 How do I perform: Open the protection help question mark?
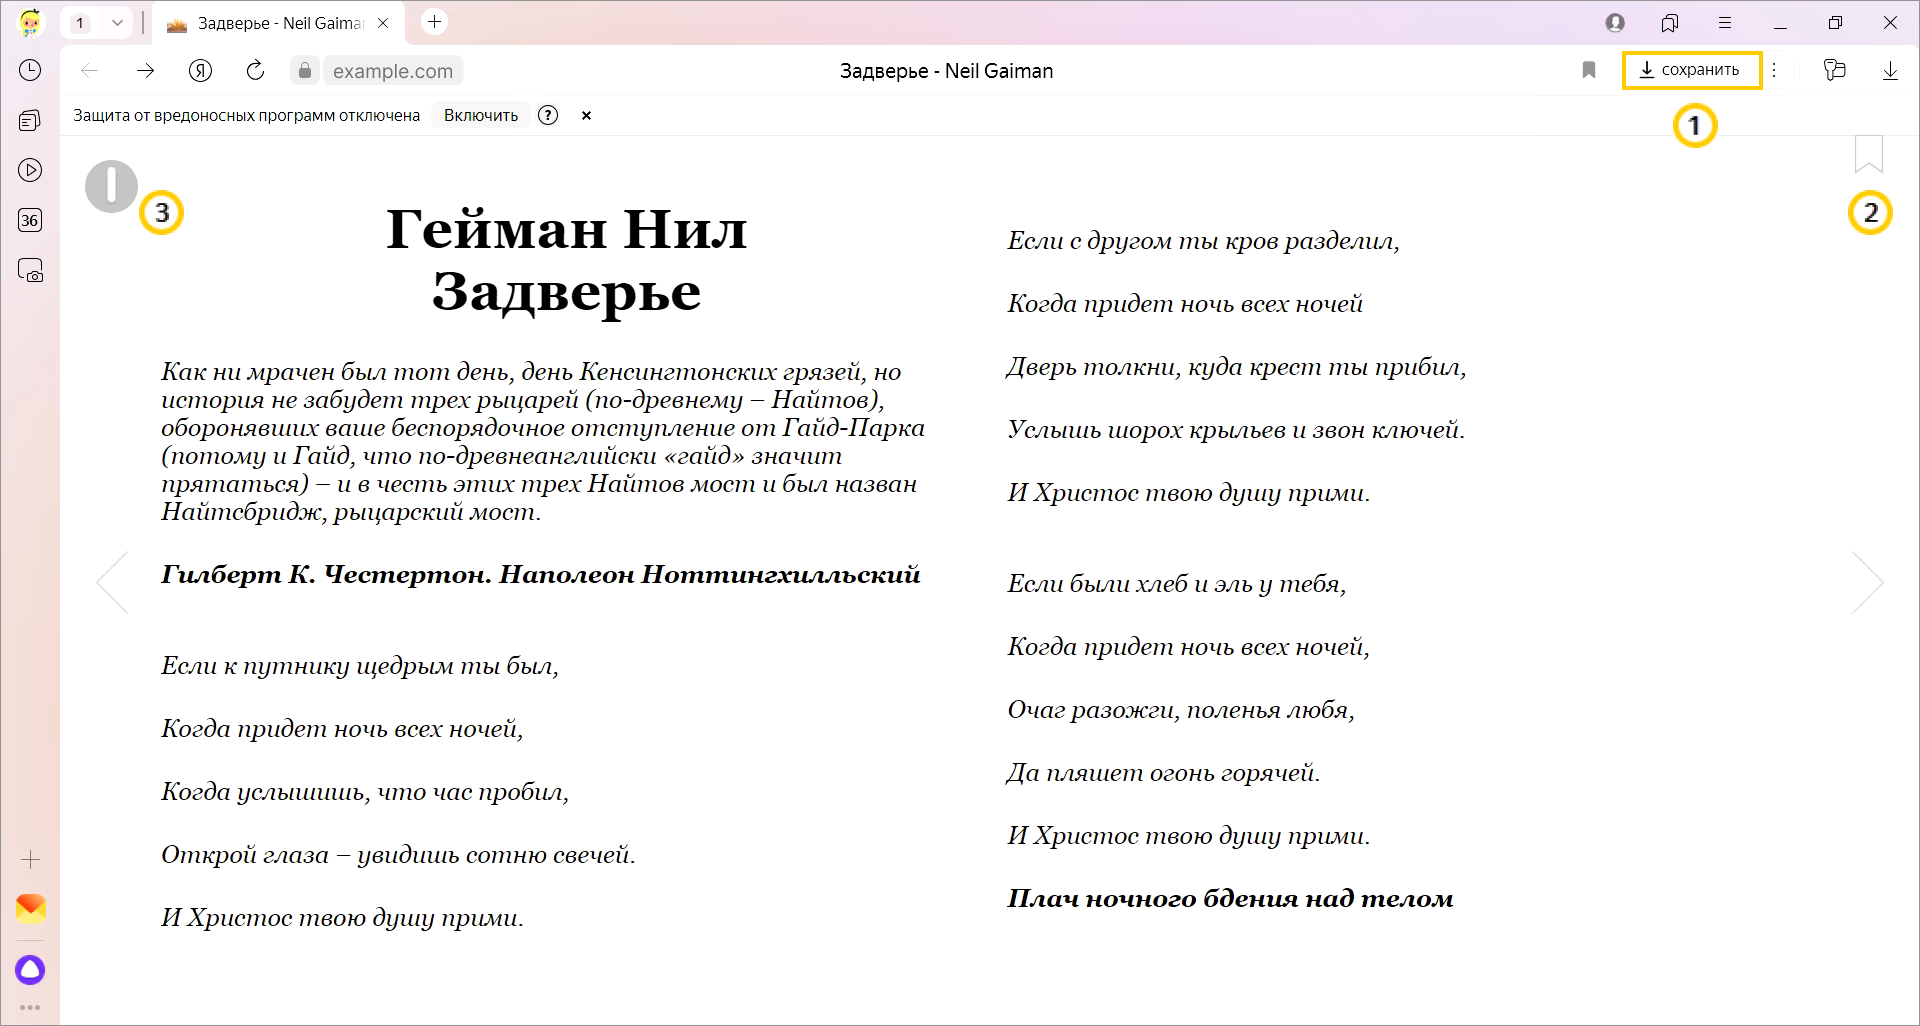[548, 115]
